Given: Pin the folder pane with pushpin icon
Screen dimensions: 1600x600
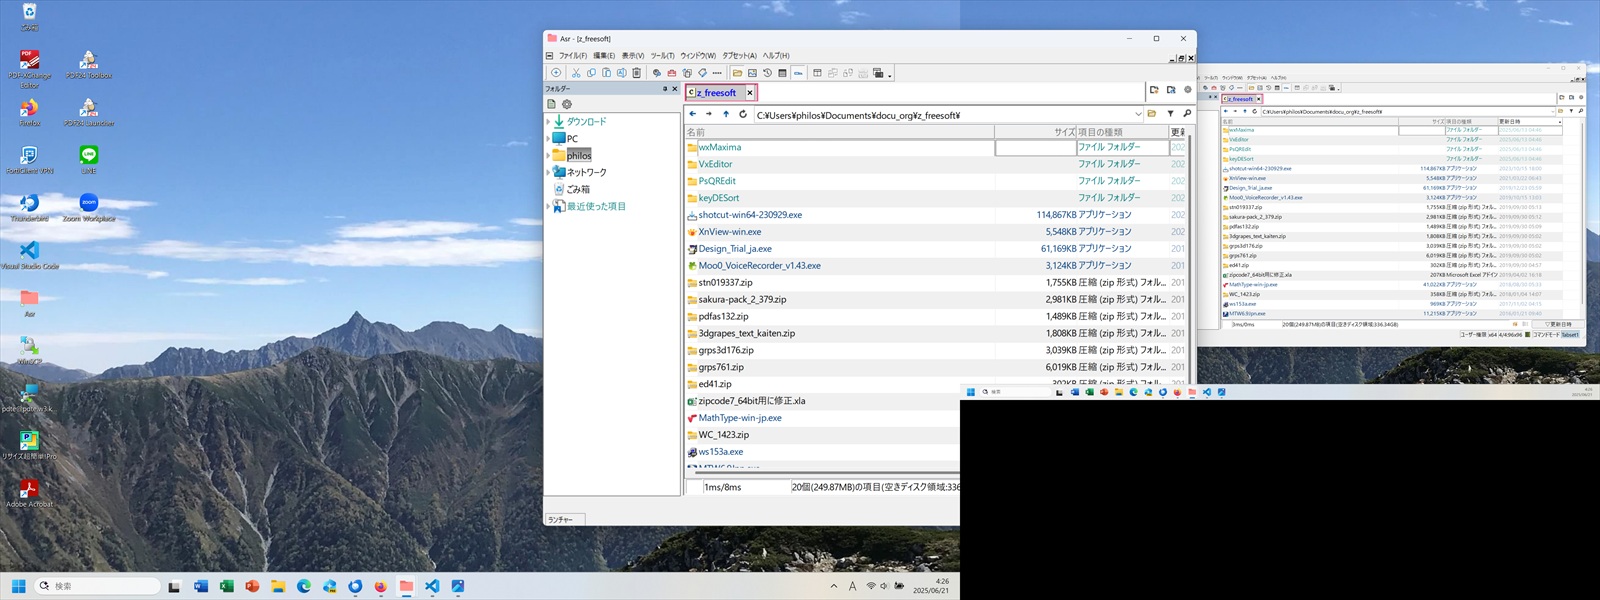Looking at the screenshot, I should [x=665, y=88].
